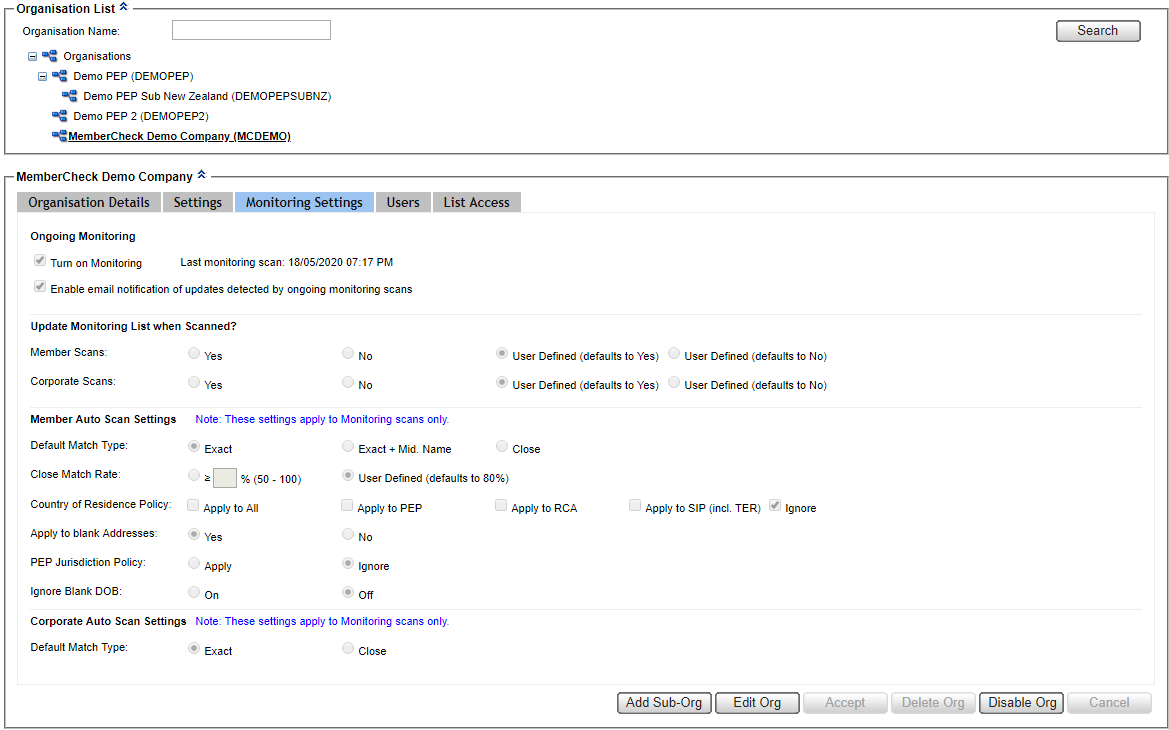Click the Demo PEP Sub New Zealand icon

click(69, 96)
